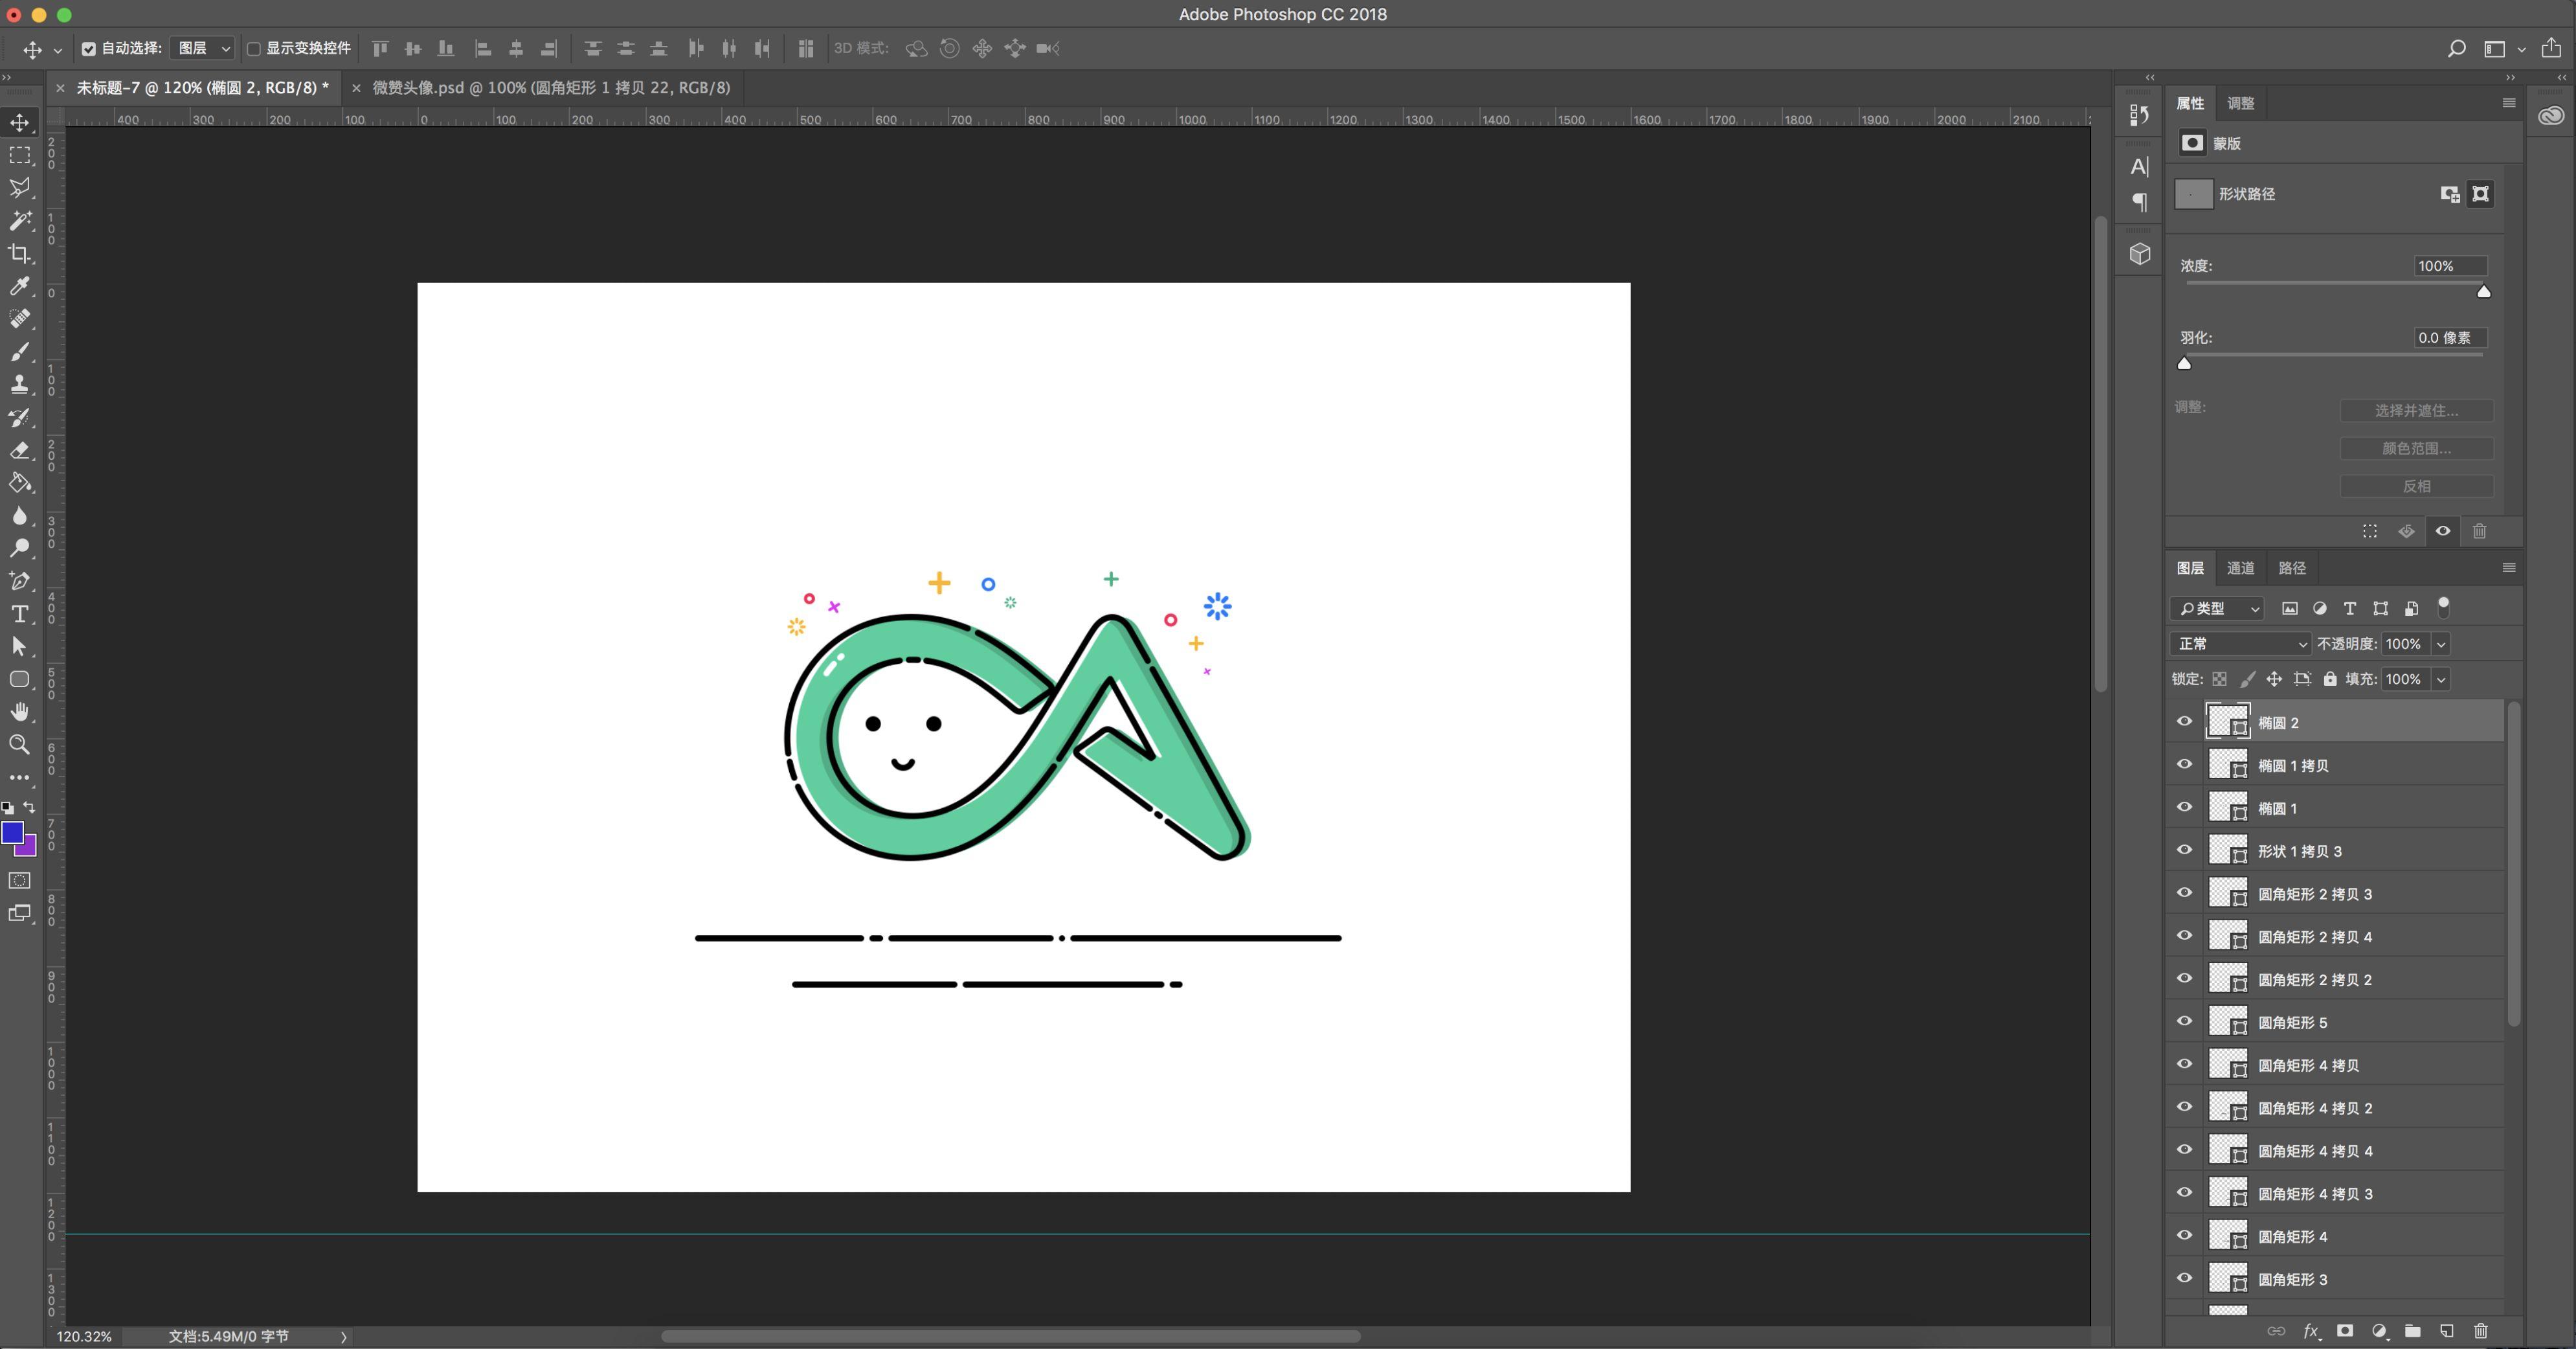The image size is (2576, 1349).
Task: Enable 显示变换控件 option
Action: click(253, 48)
